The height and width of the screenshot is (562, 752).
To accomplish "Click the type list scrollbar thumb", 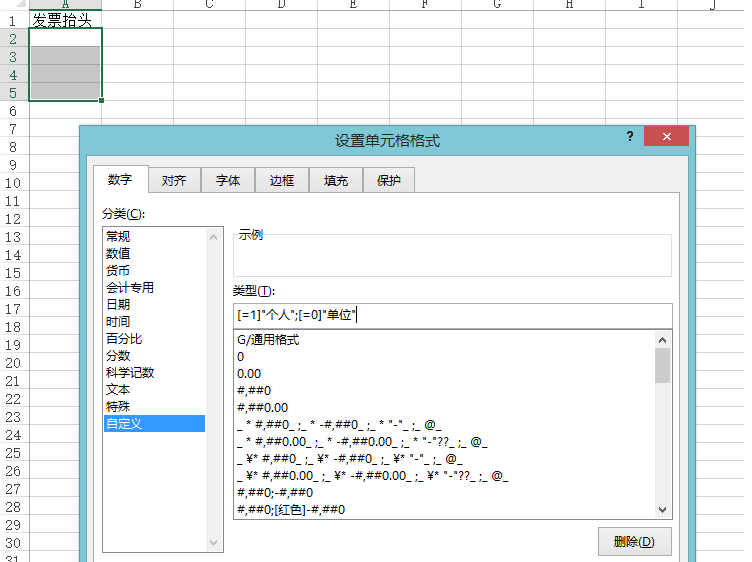I will (663, 365).
